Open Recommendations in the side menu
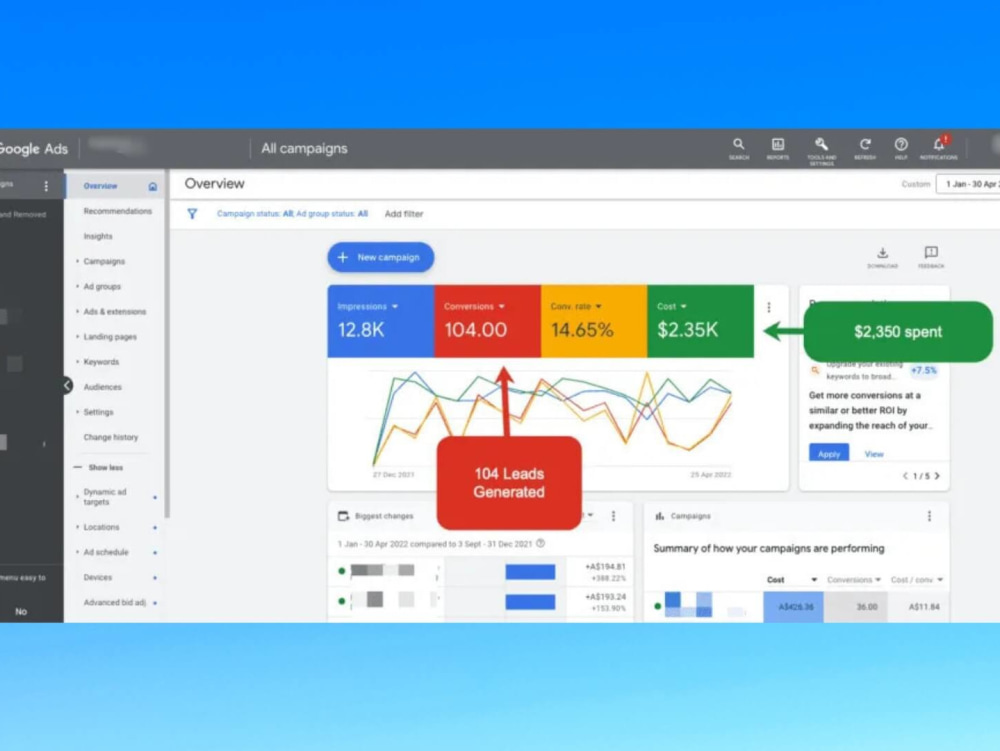1000x751 pixels. click(117, 211)
